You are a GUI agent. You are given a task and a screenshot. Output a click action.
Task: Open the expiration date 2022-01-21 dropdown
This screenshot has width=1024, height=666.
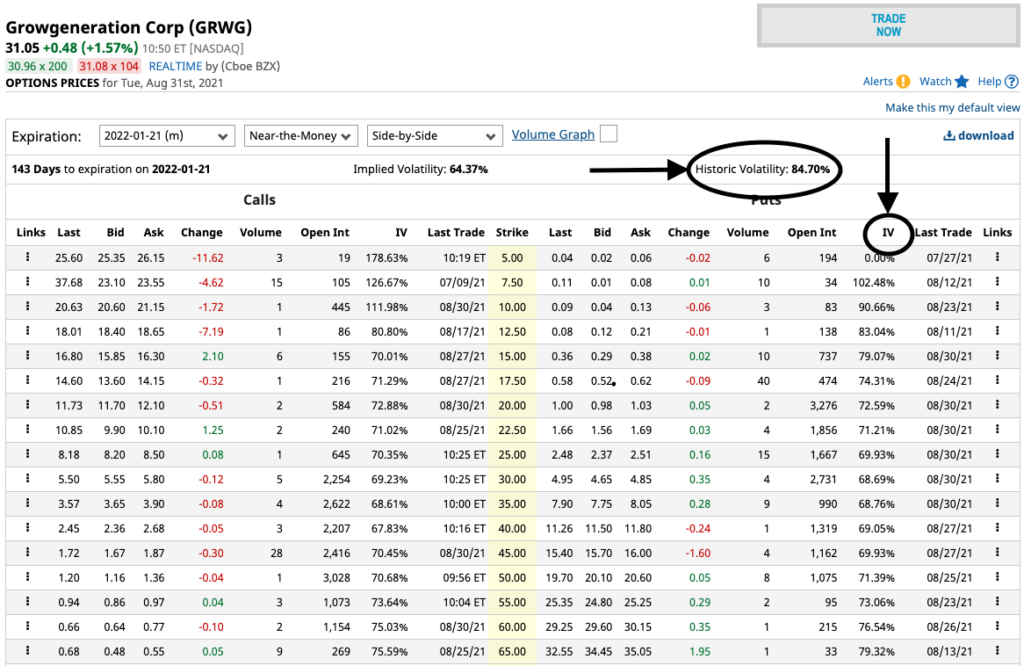[x=167, y=136]
